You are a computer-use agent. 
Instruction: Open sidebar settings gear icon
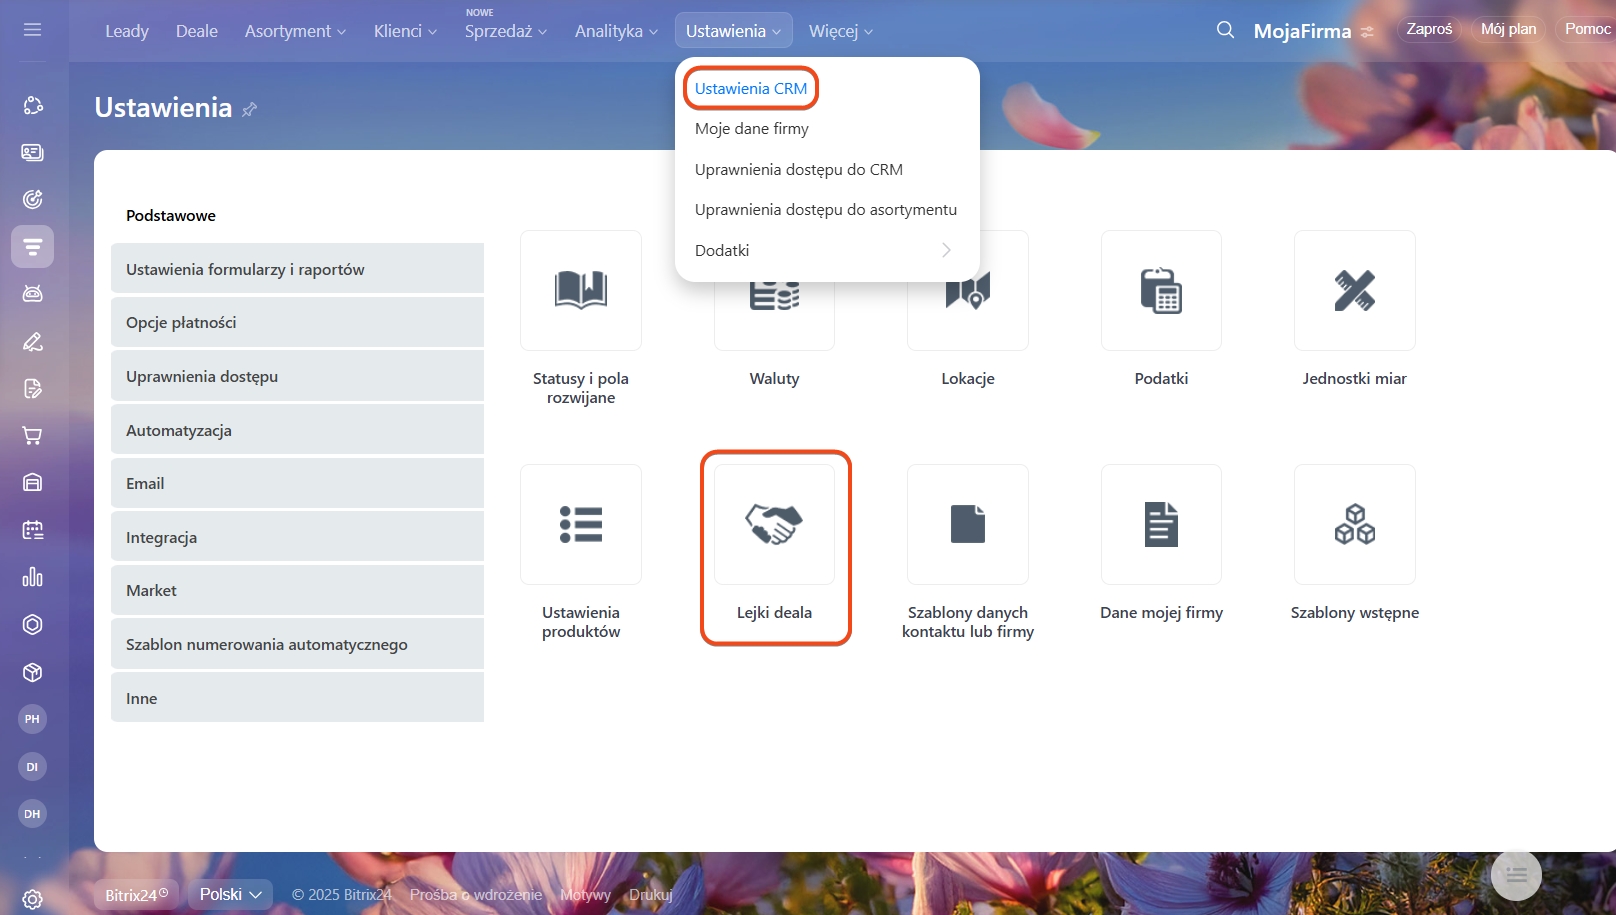(x=32, y=899)
